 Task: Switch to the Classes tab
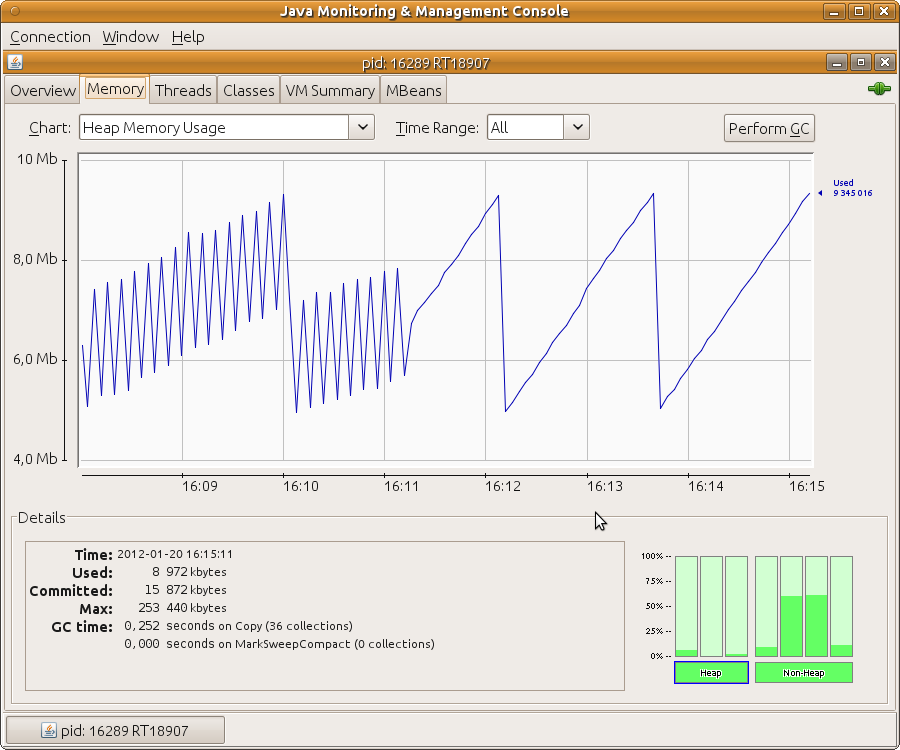(x=248, y=90)
